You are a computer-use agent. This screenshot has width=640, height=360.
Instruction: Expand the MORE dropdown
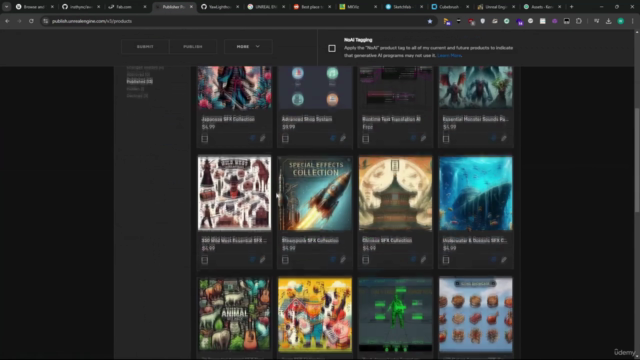pos(248,47)
